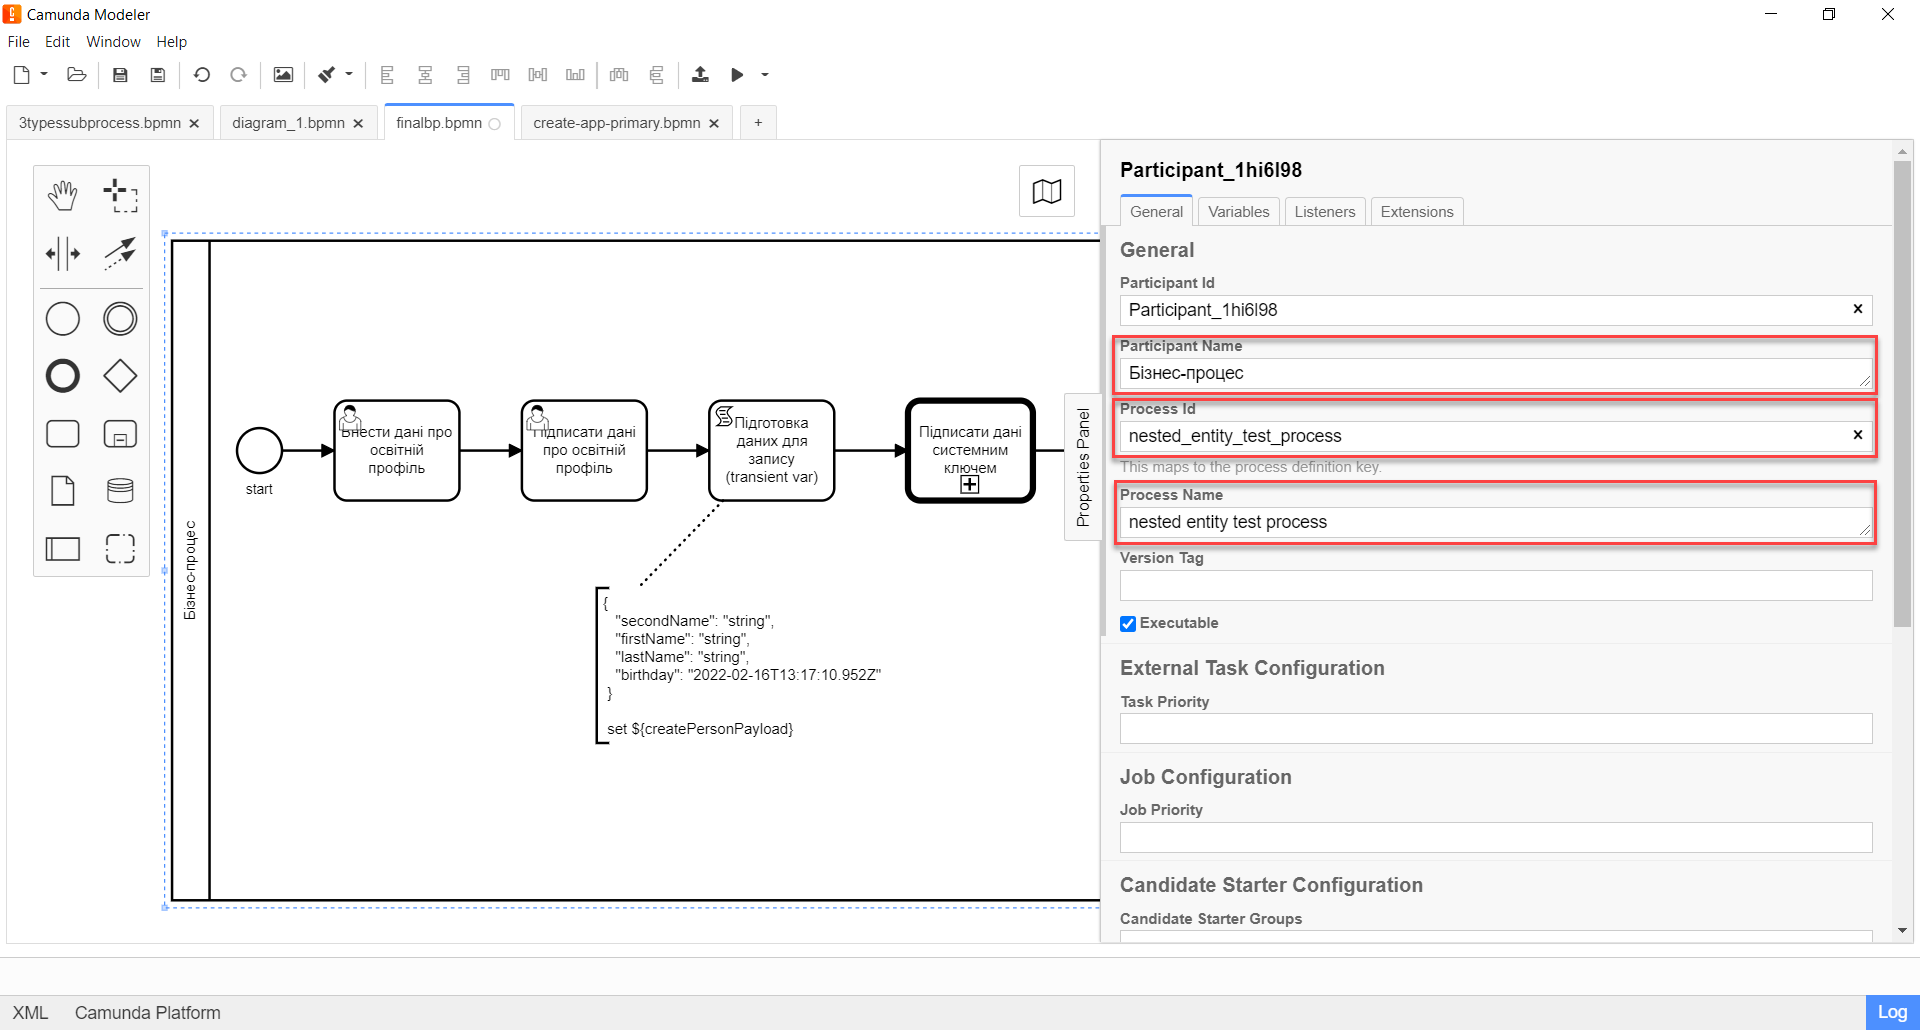This screenshot has height=1030, width=1920.
Task: Undo last action in toolbar
Action: (202, 75)
